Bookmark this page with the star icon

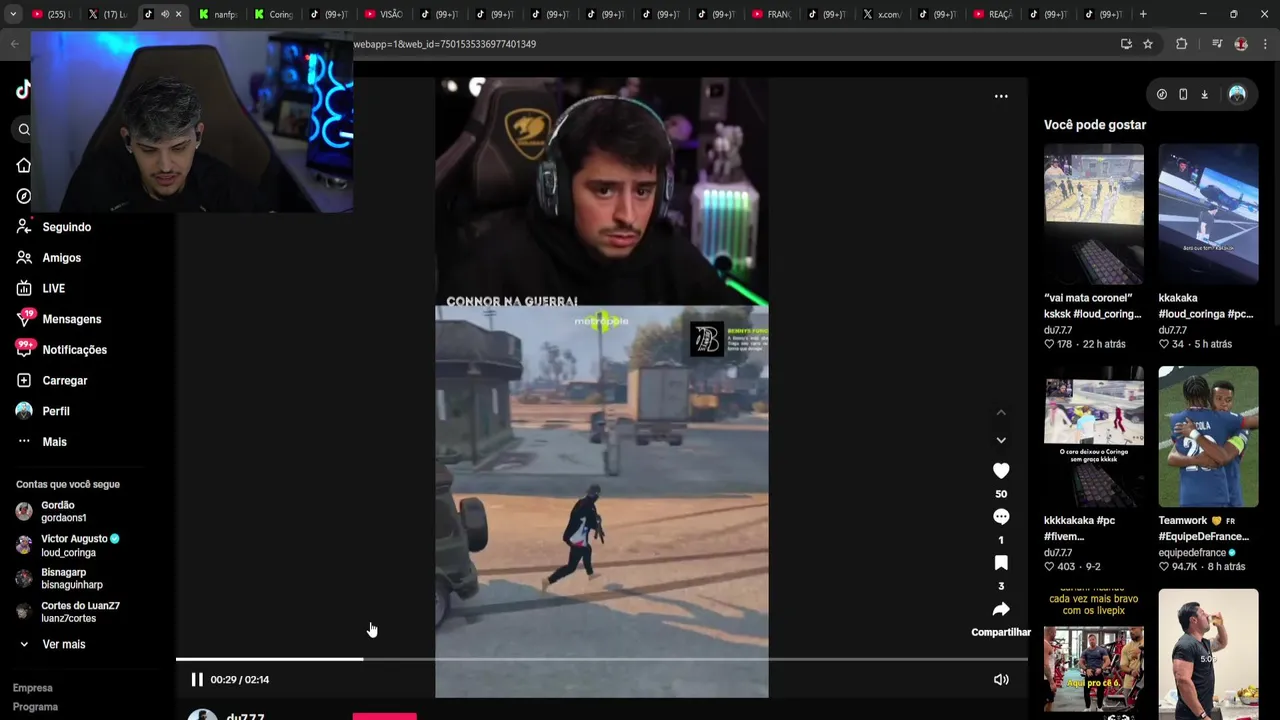[x=1148, y=44]
